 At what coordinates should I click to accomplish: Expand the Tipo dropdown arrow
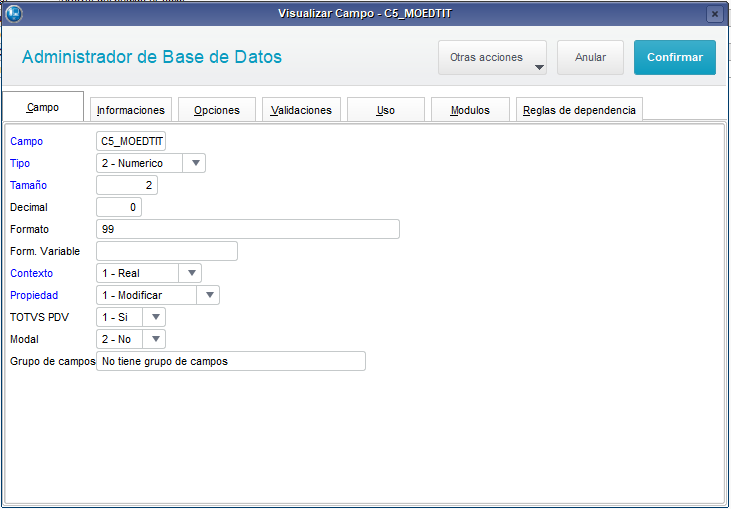click(196, 163)
